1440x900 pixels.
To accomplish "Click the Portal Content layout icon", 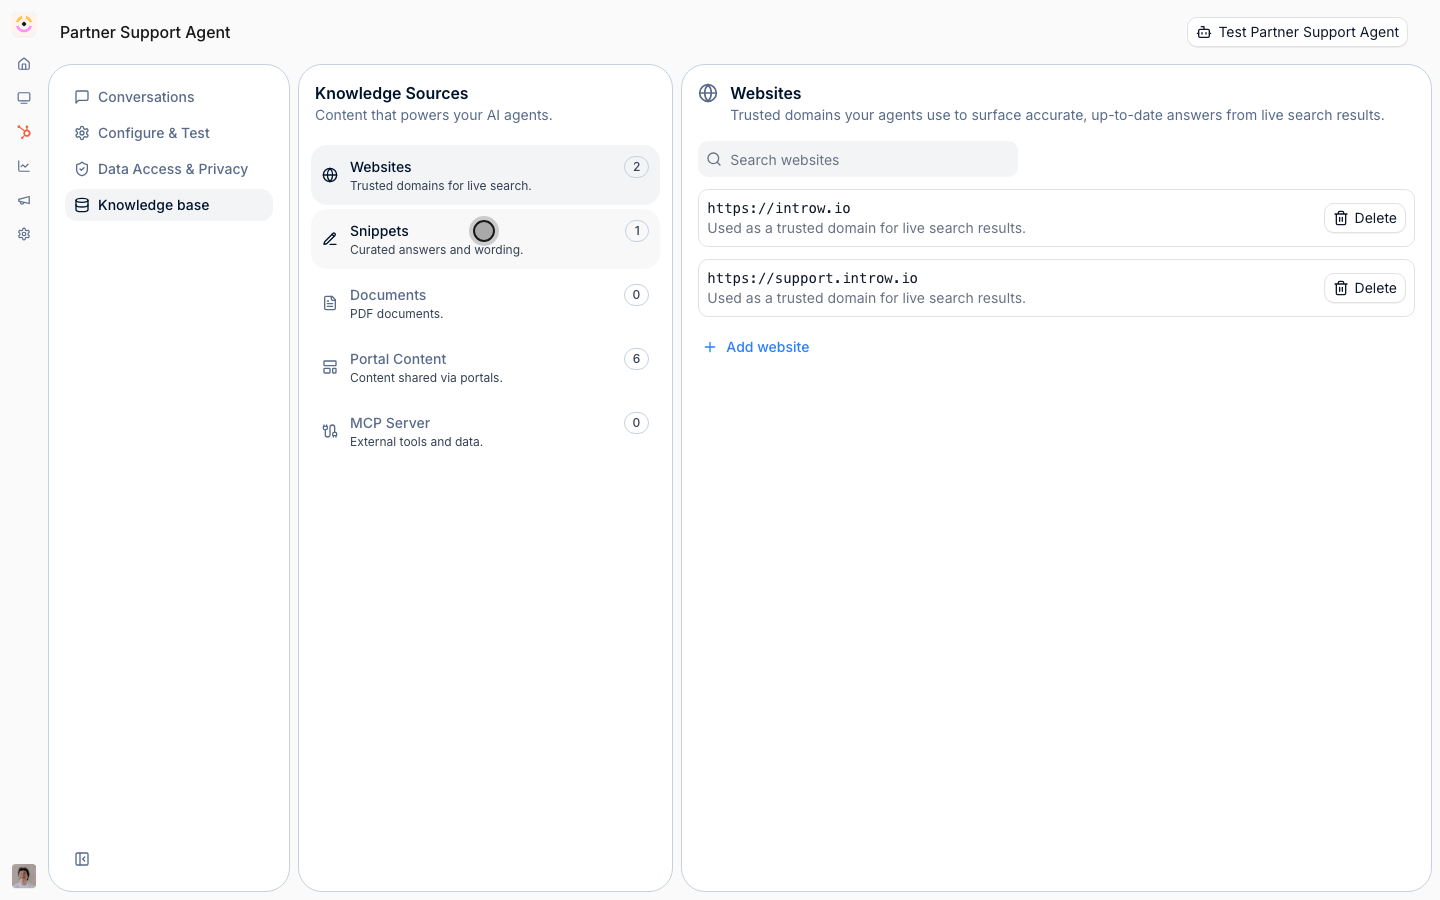I will [330, 367].
